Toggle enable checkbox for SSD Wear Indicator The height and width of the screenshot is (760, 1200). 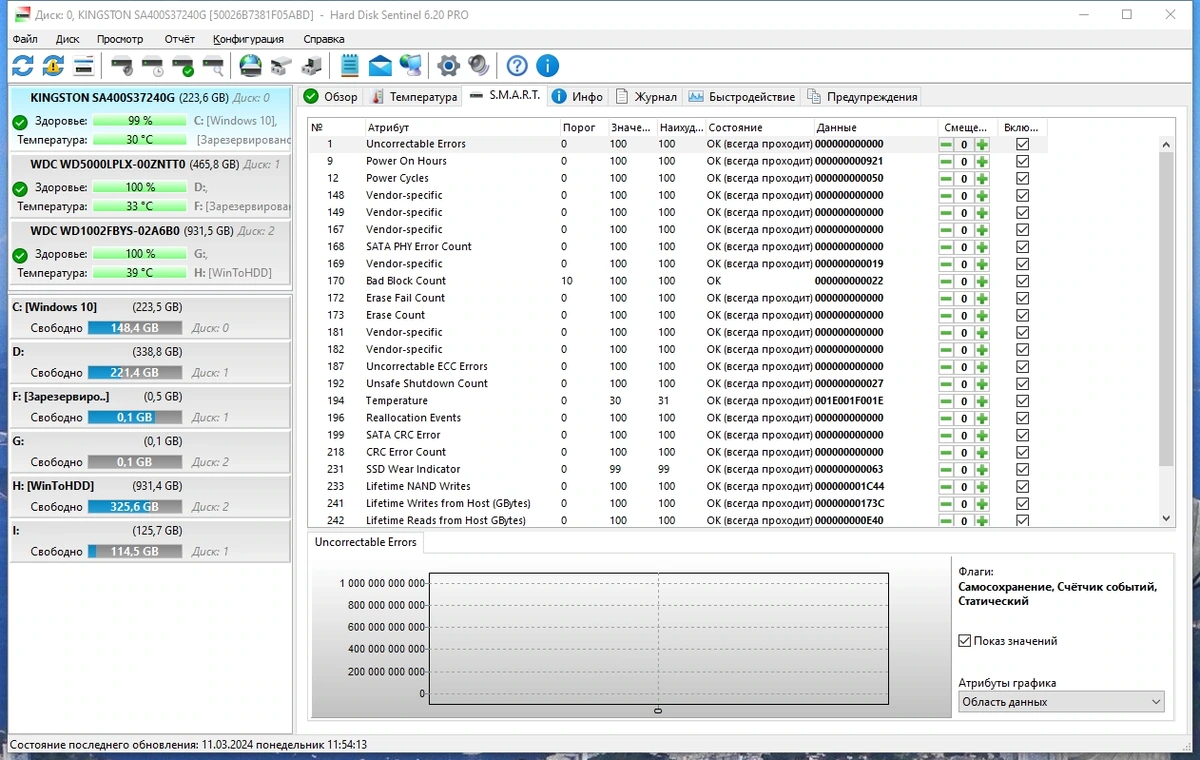tap(1022, 469)
